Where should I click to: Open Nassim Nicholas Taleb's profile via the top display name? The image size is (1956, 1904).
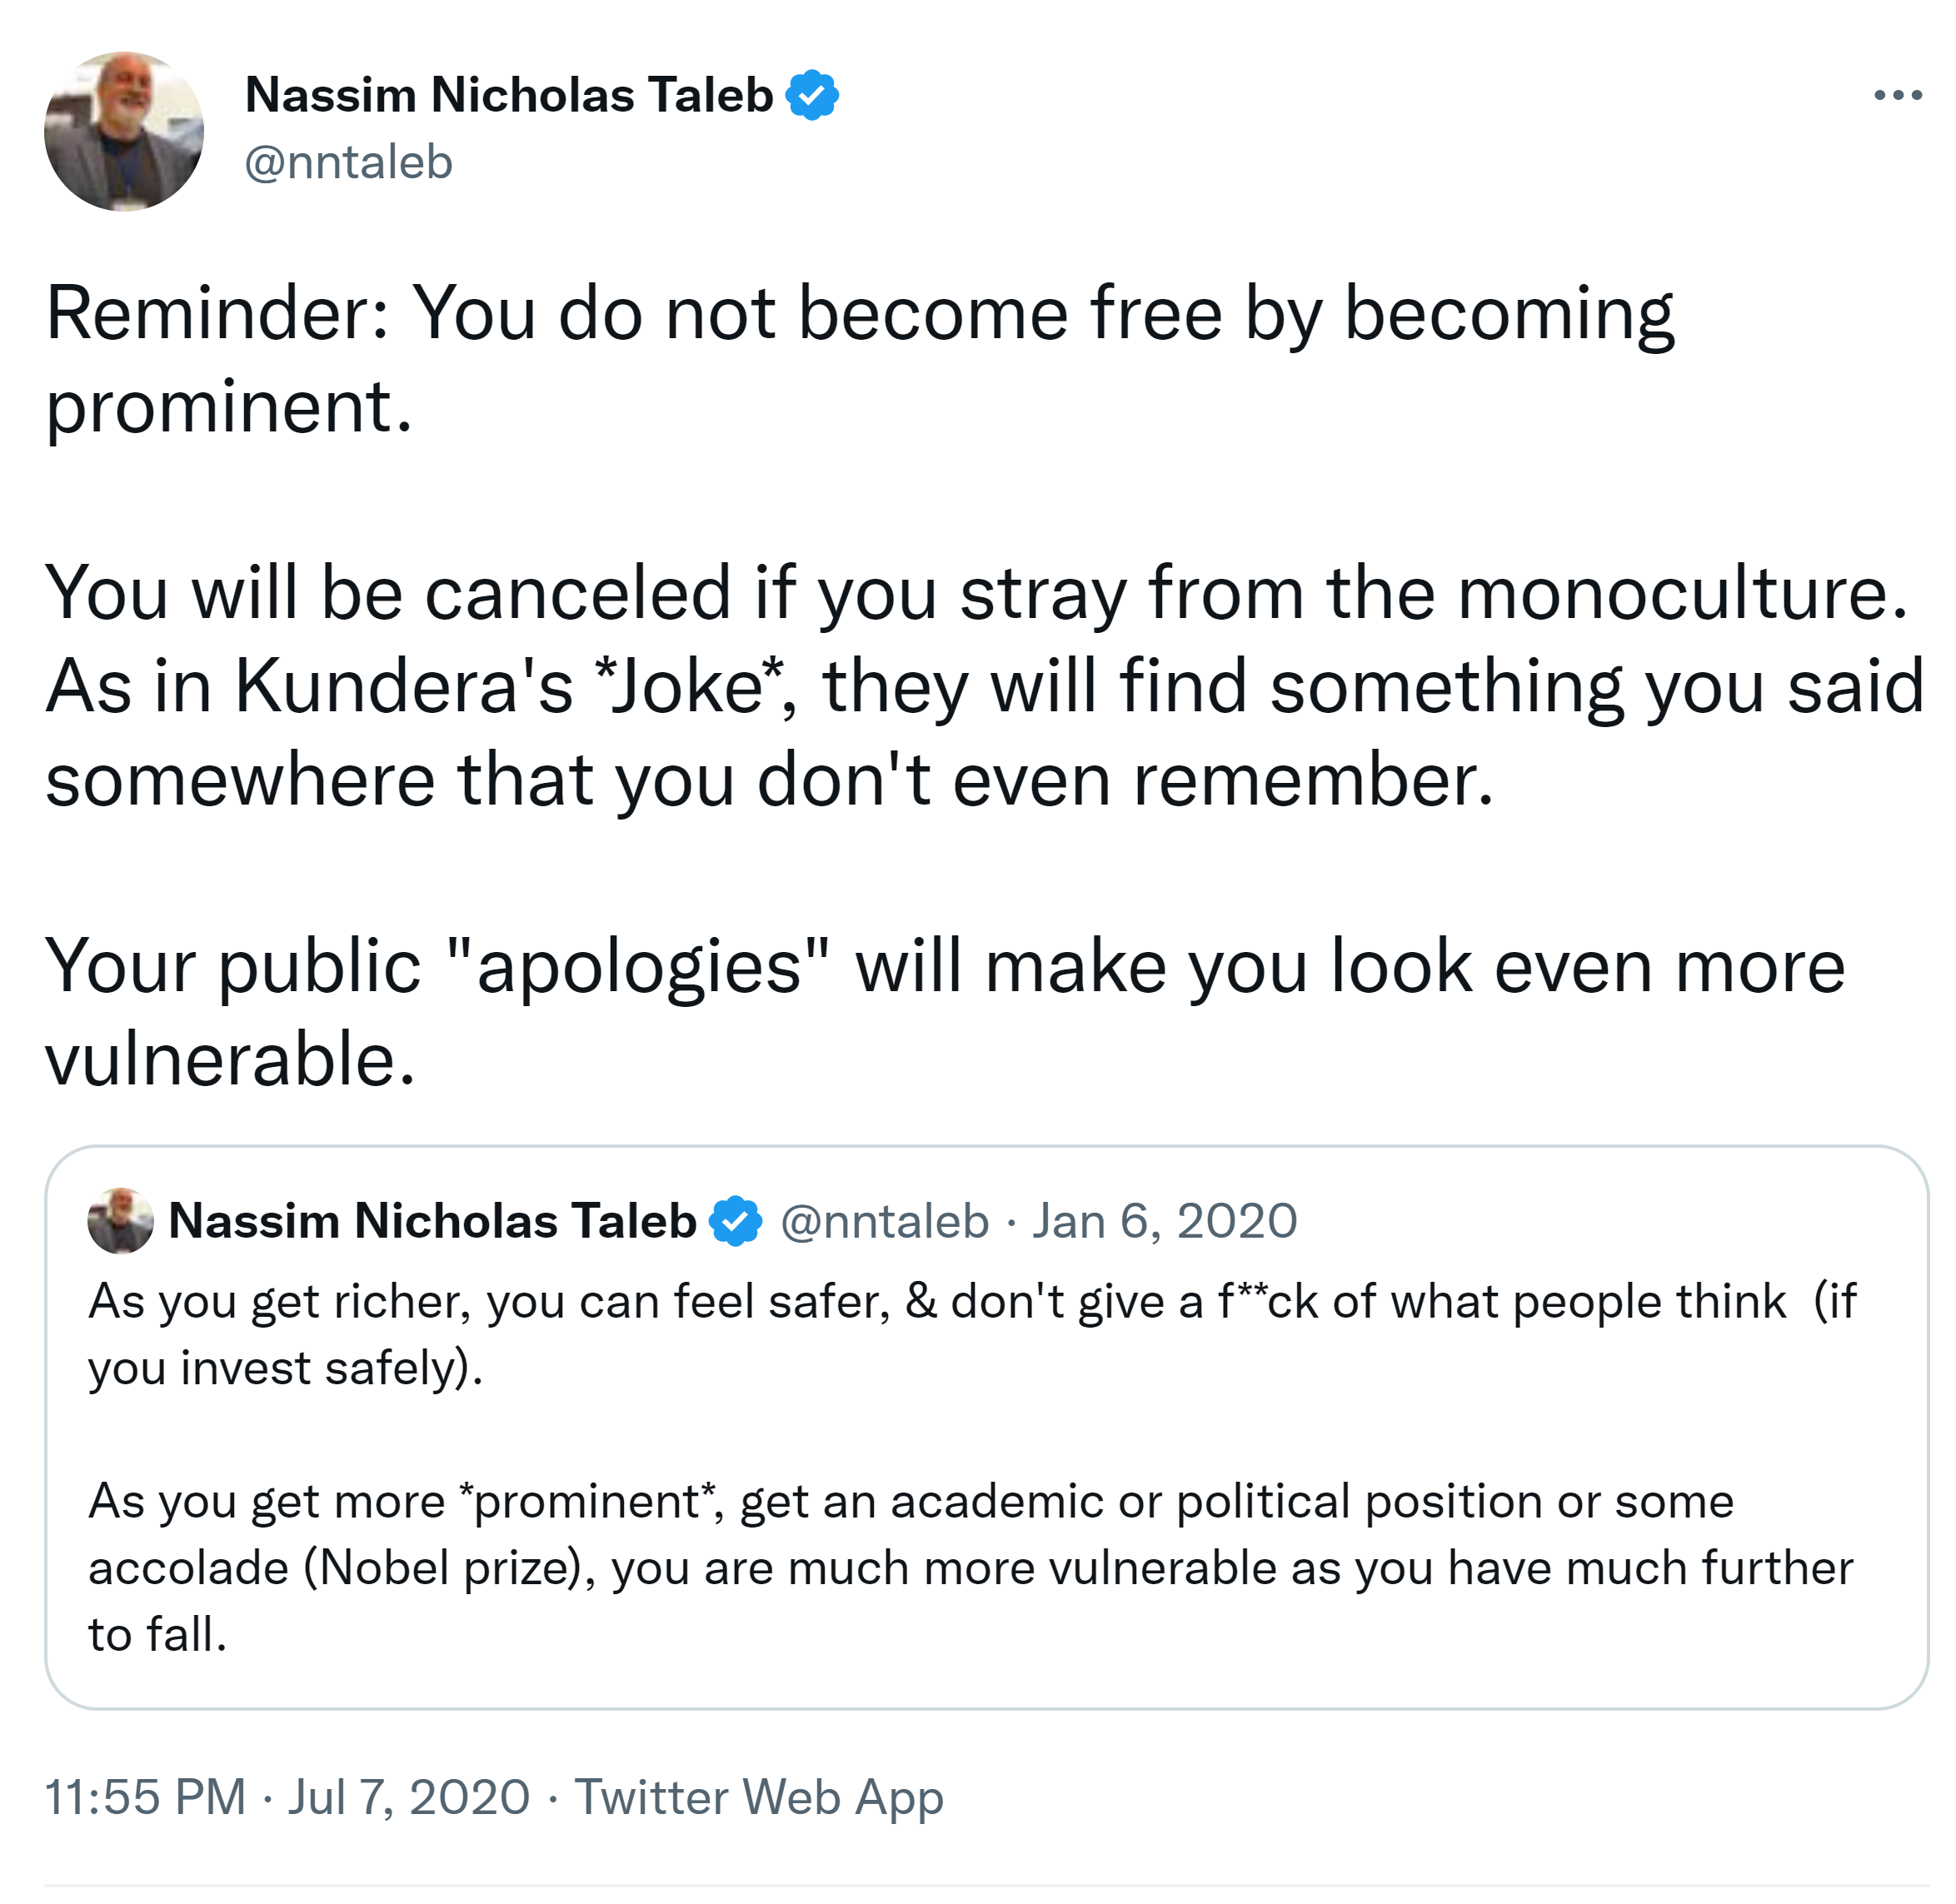(x=508, y=95)
